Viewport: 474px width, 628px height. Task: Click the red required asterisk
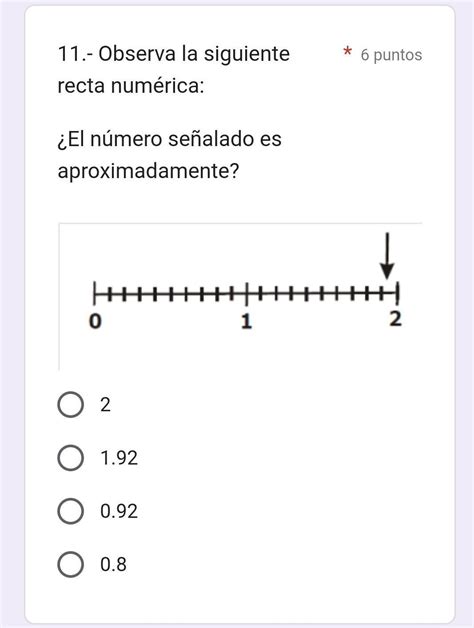347,52
